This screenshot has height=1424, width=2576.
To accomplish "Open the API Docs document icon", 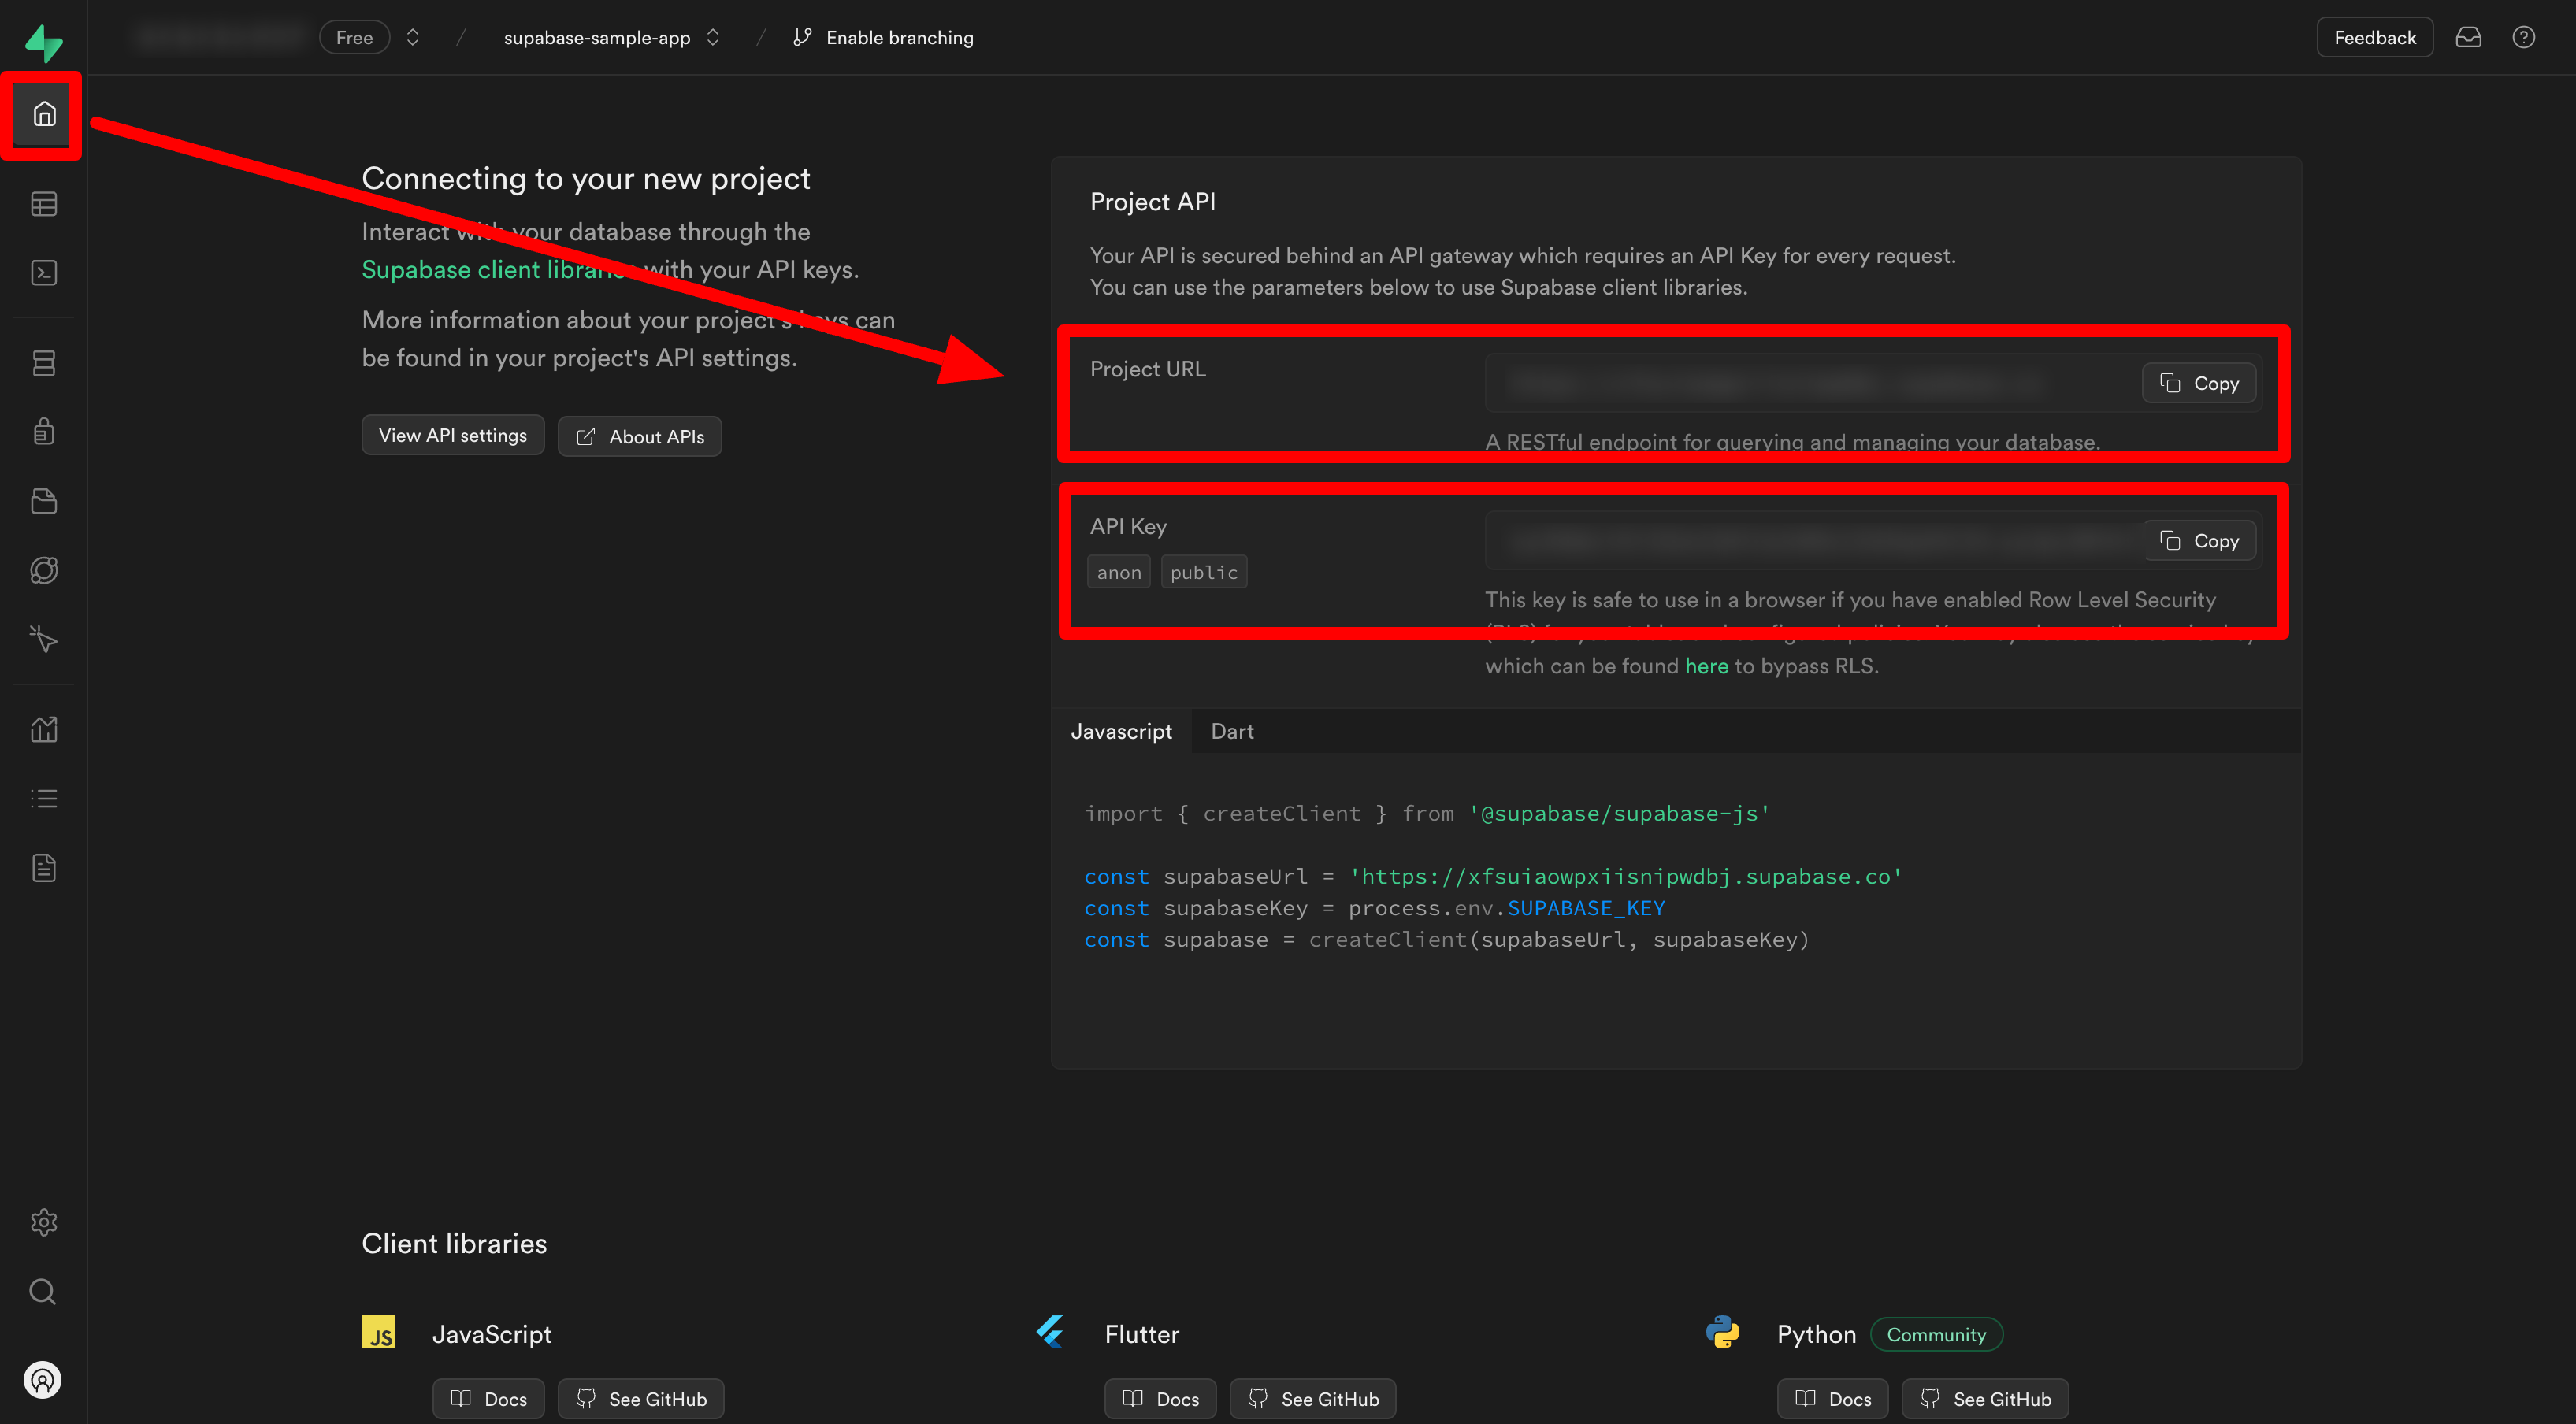I will coord(43,868).
